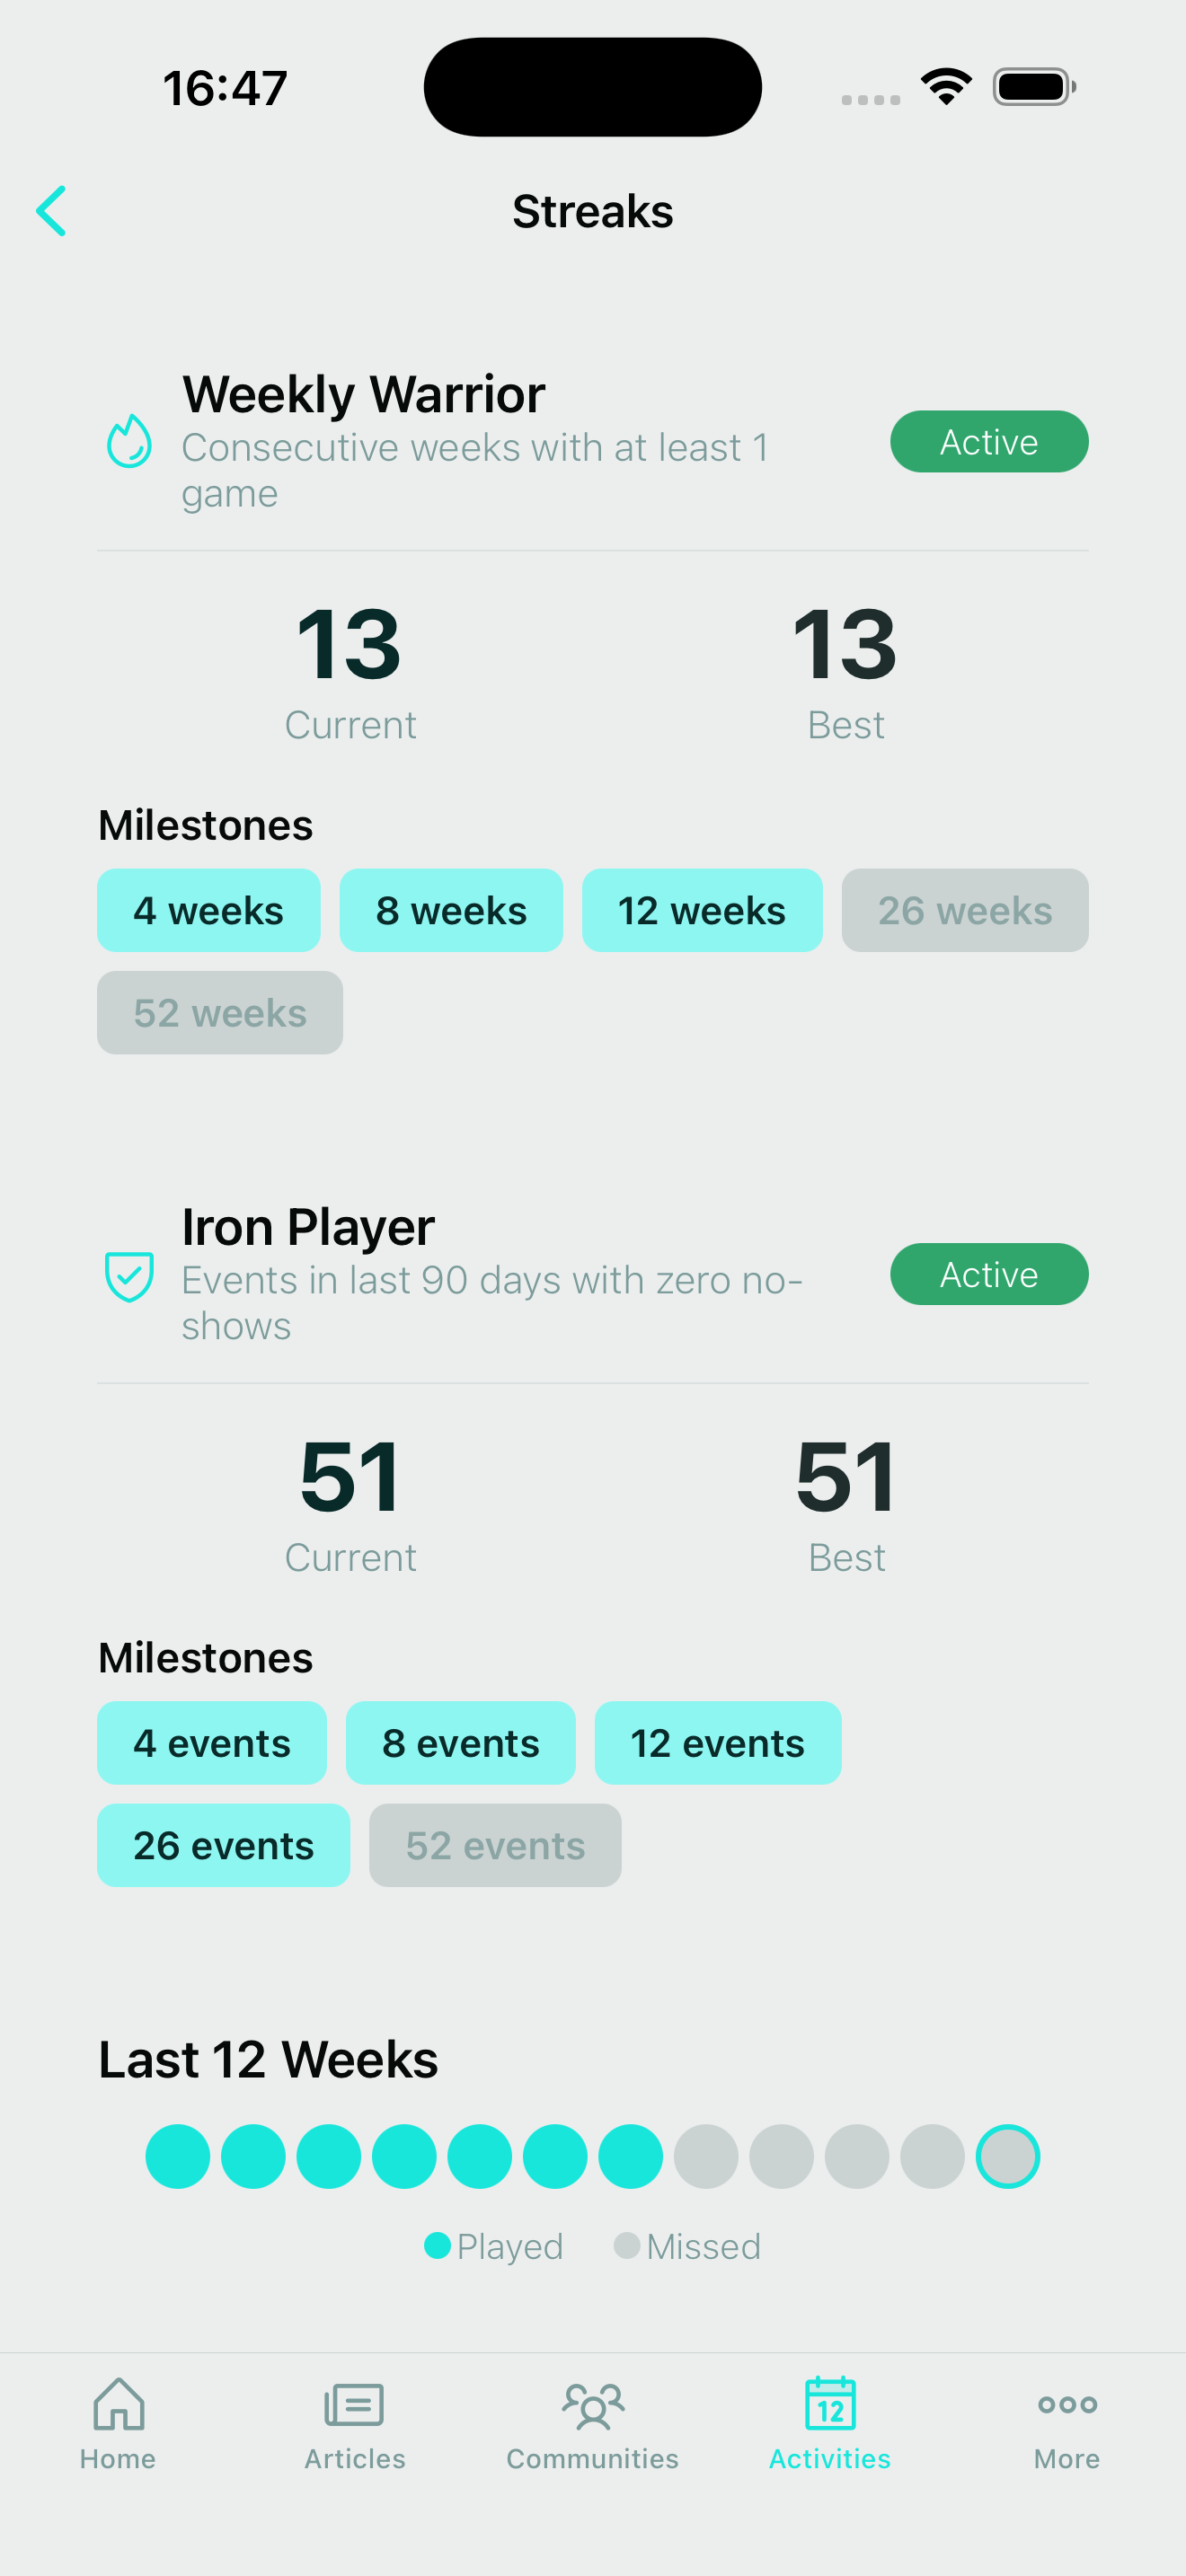Open the More dots icon

1067,2404
